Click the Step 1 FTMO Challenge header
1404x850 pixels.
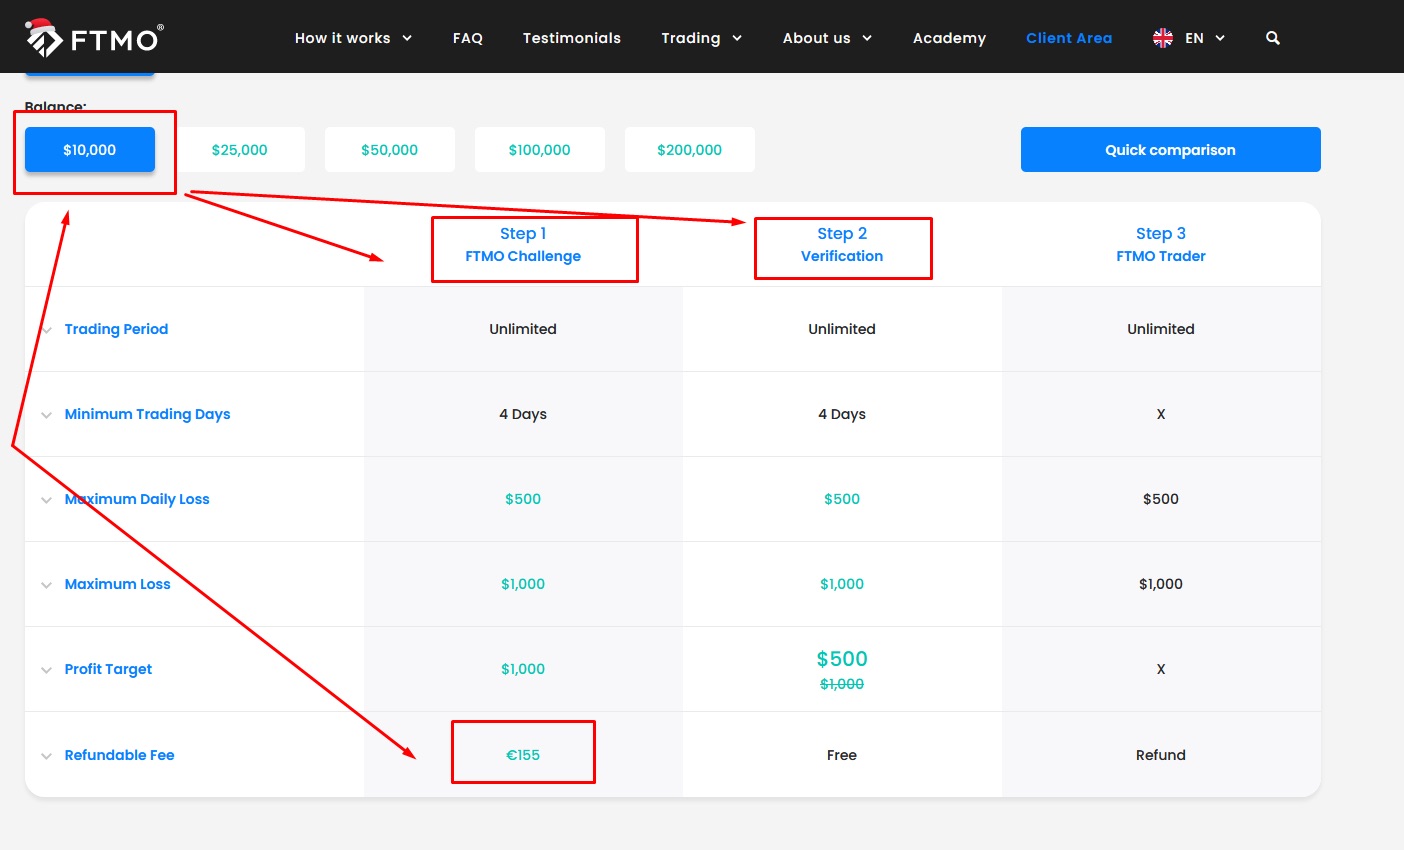523,245
